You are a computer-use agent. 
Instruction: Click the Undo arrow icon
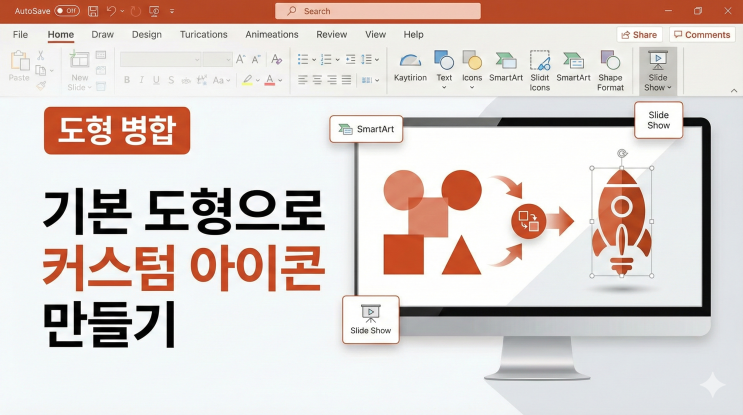(x=111, y=11)
